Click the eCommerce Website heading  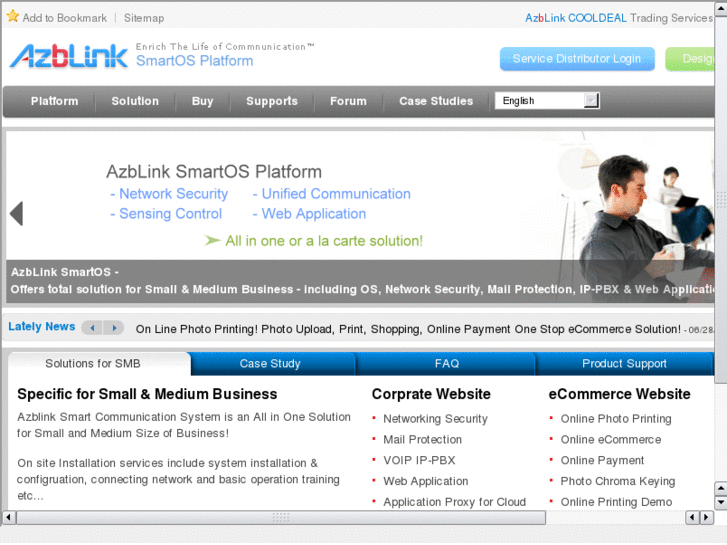click(x=619, y=394)
